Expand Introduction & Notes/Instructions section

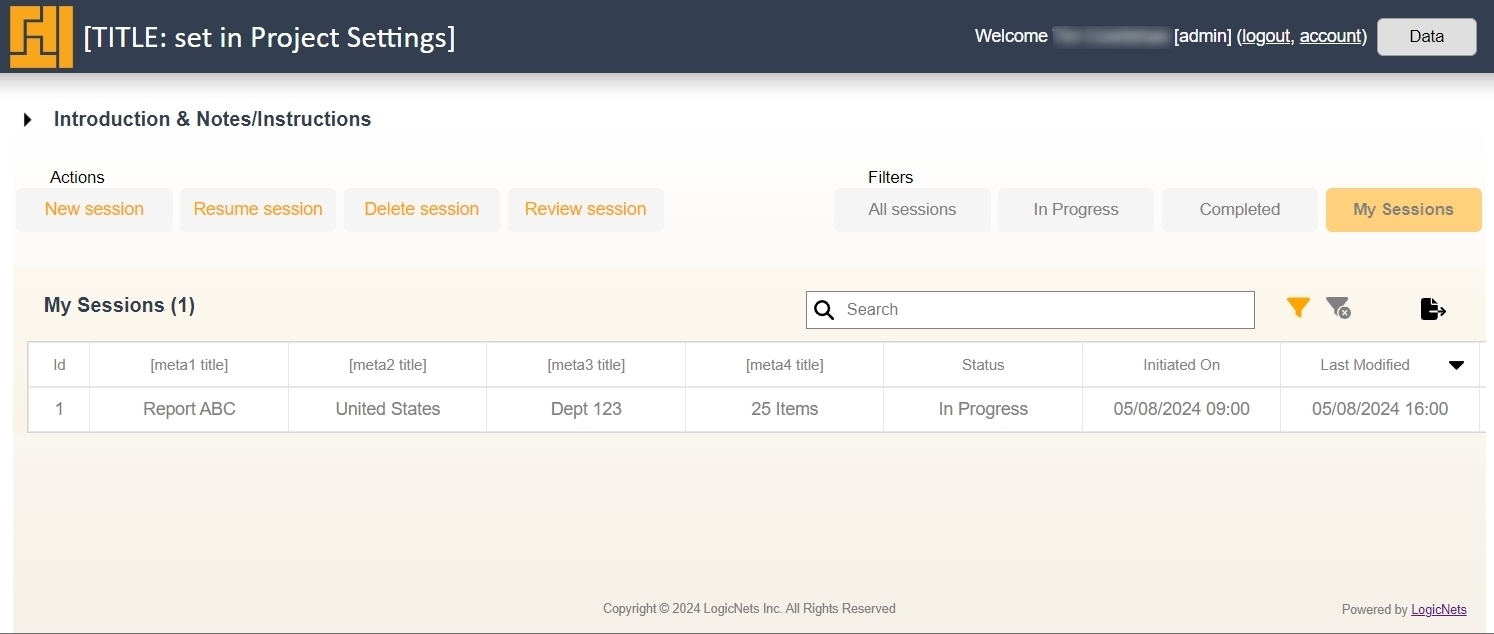(28, 119)
